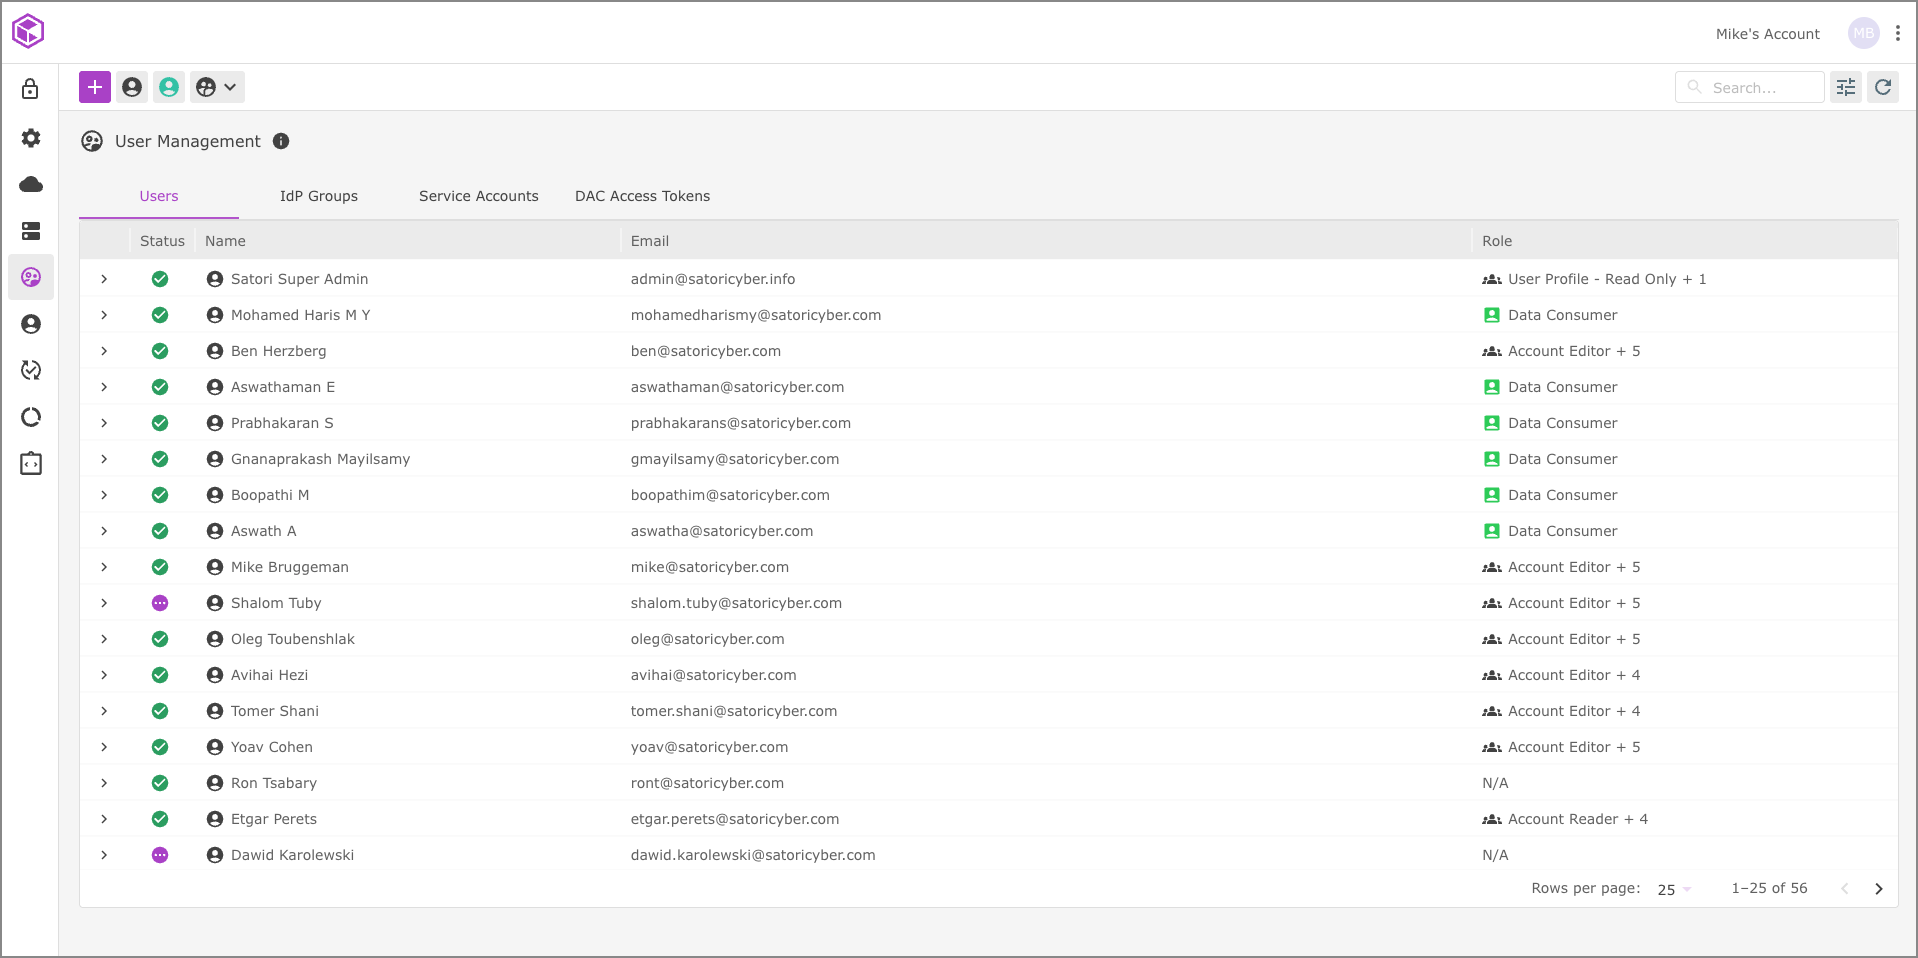Switch to the Service Accounts tab
1918x958 pixels.
tap(478, 196)
